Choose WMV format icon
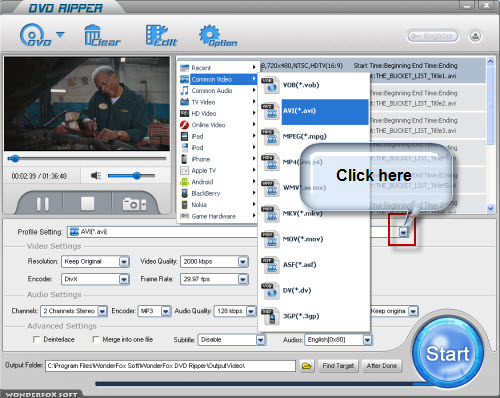500x398 pixels. (x=270, y=188)
